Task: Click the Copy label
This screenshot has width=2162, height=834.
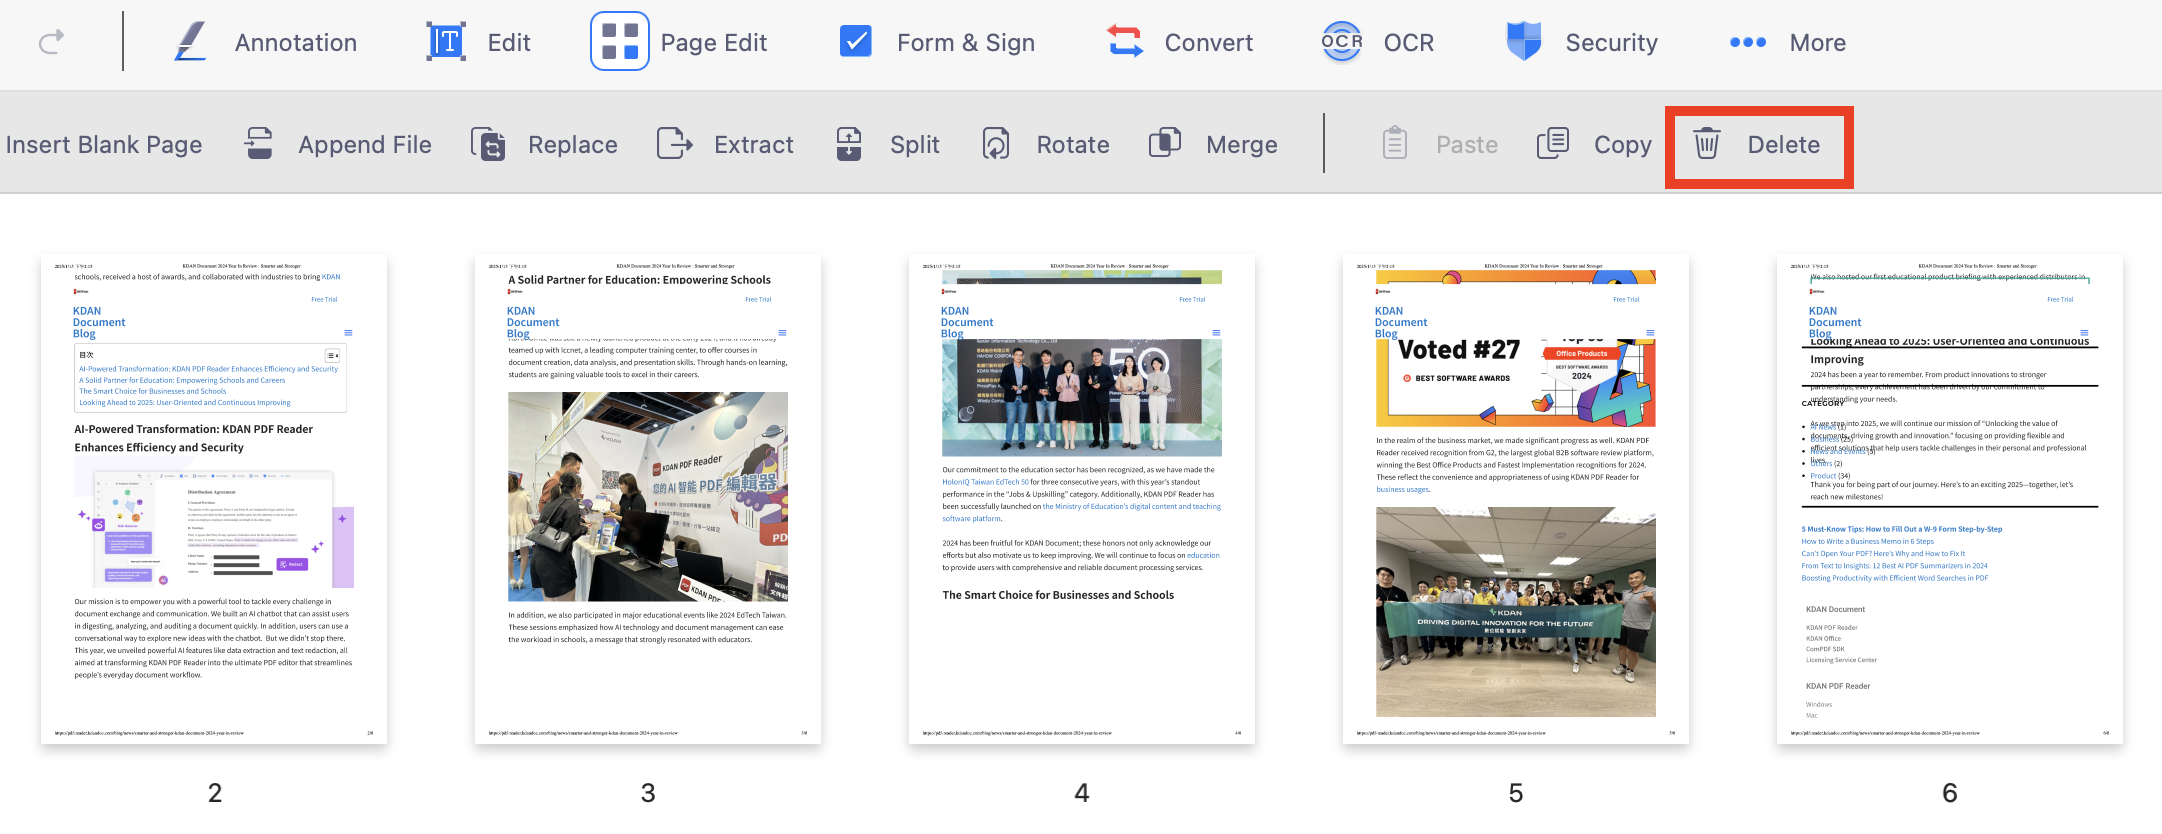Action: [x=1623, y=145]
